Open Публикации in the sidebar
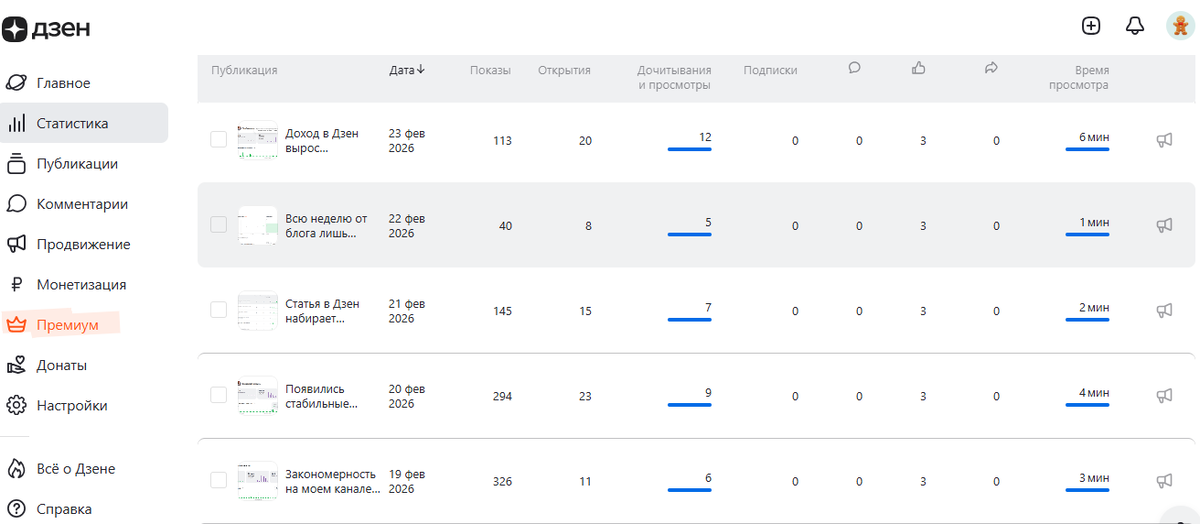Image resolution: width=1200 pixels, height=524 pixels. [x=76, y=164]
